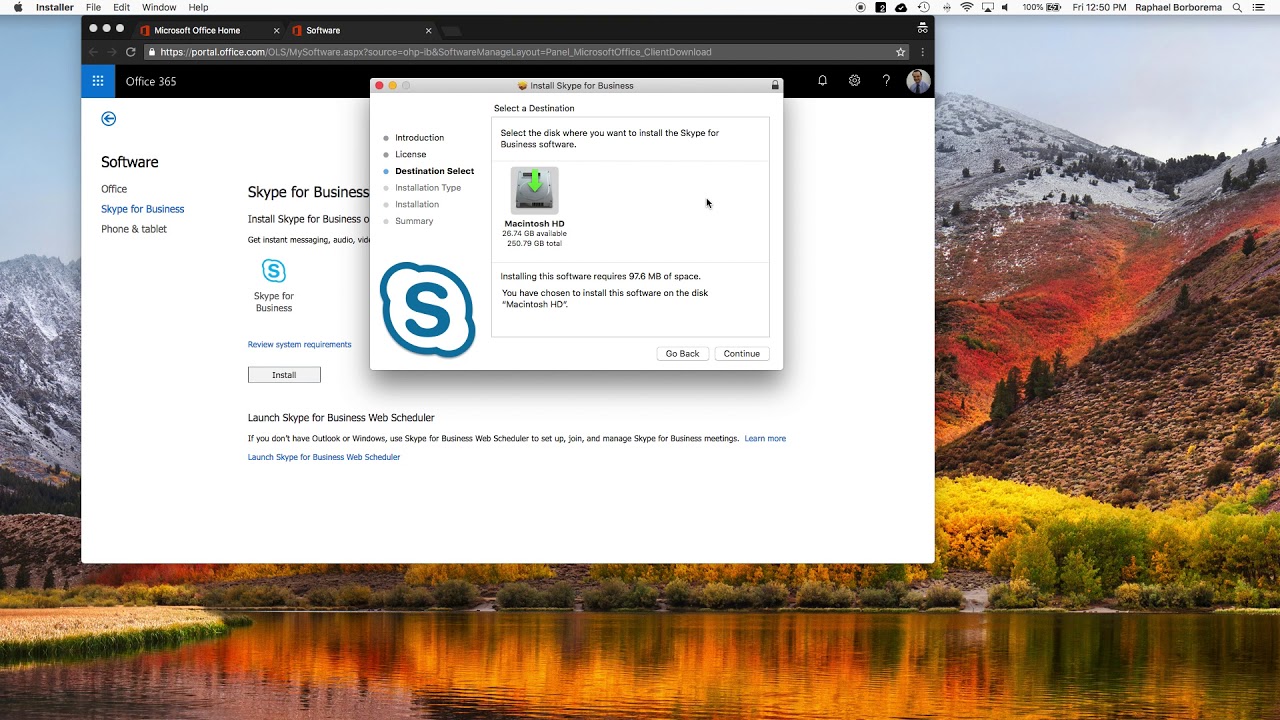Click the Bluetooth menu bar icon
Image resolution: width=1280 pixels, height=720 pixels.
pyautogui.click(x=945, y=7)
